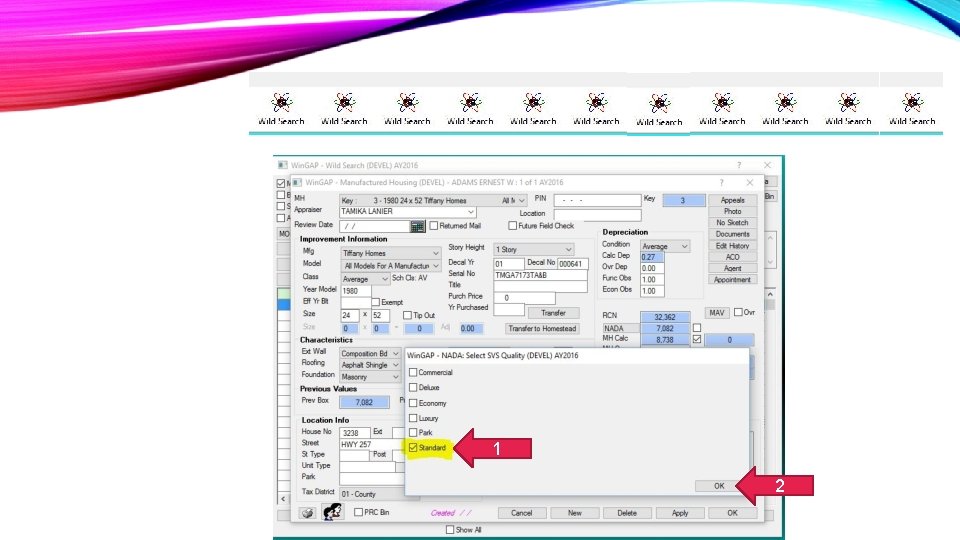This screenshot has width=960, height=540.
Task: Check the PRC Bin checkbox
Action: (359, 512)
